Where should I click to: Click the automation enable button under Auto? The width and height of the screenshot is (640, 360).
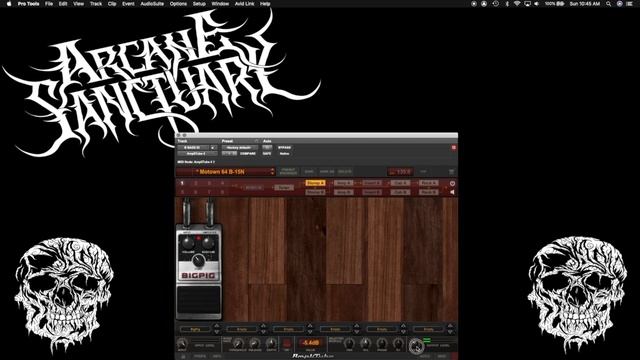coord(267,147)
